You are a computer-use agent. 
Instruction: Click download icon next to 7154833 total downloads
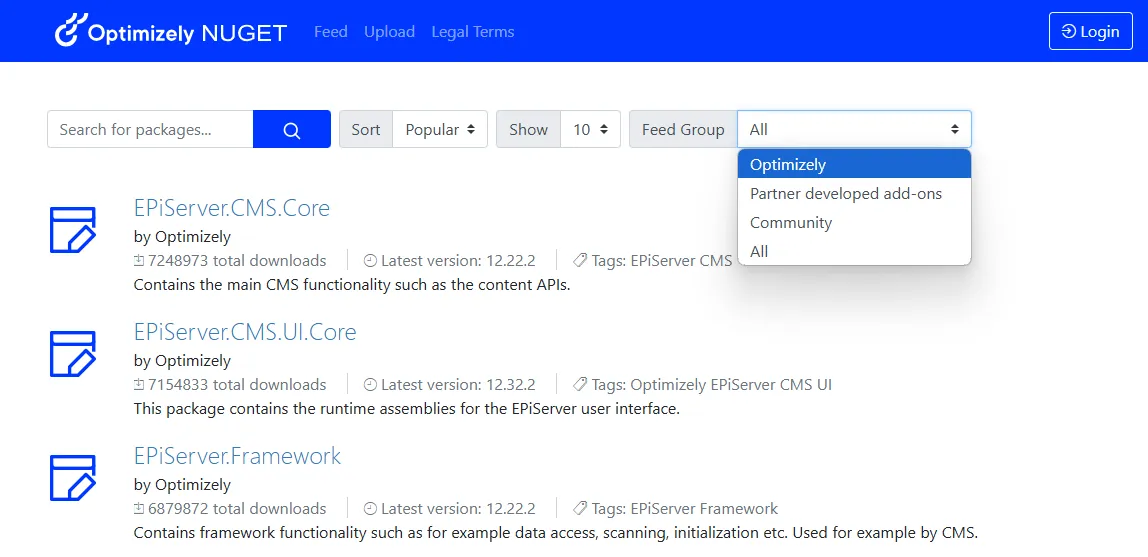pos(139,384)
